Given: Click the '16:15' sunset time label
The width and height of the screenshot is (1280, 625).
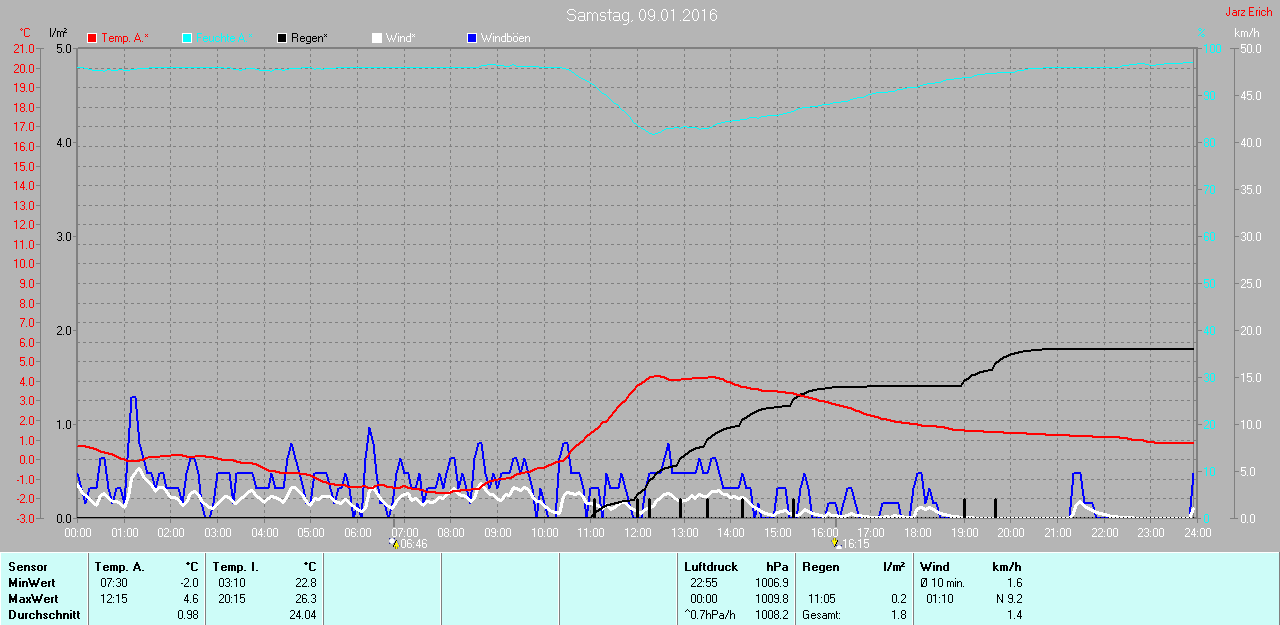Looking at the screenshot, I should click(855, 545).
